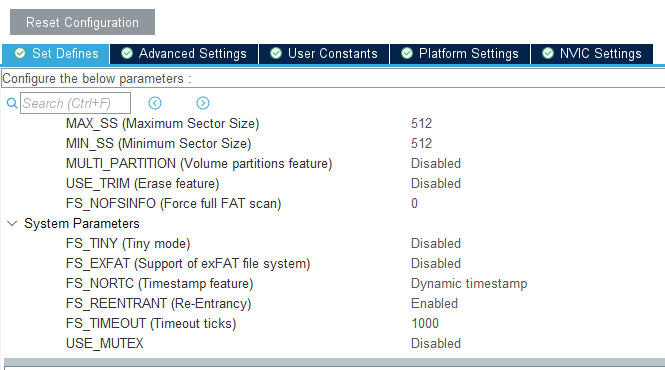Click in the Search (Ctrl+F) field

[75, 103]
